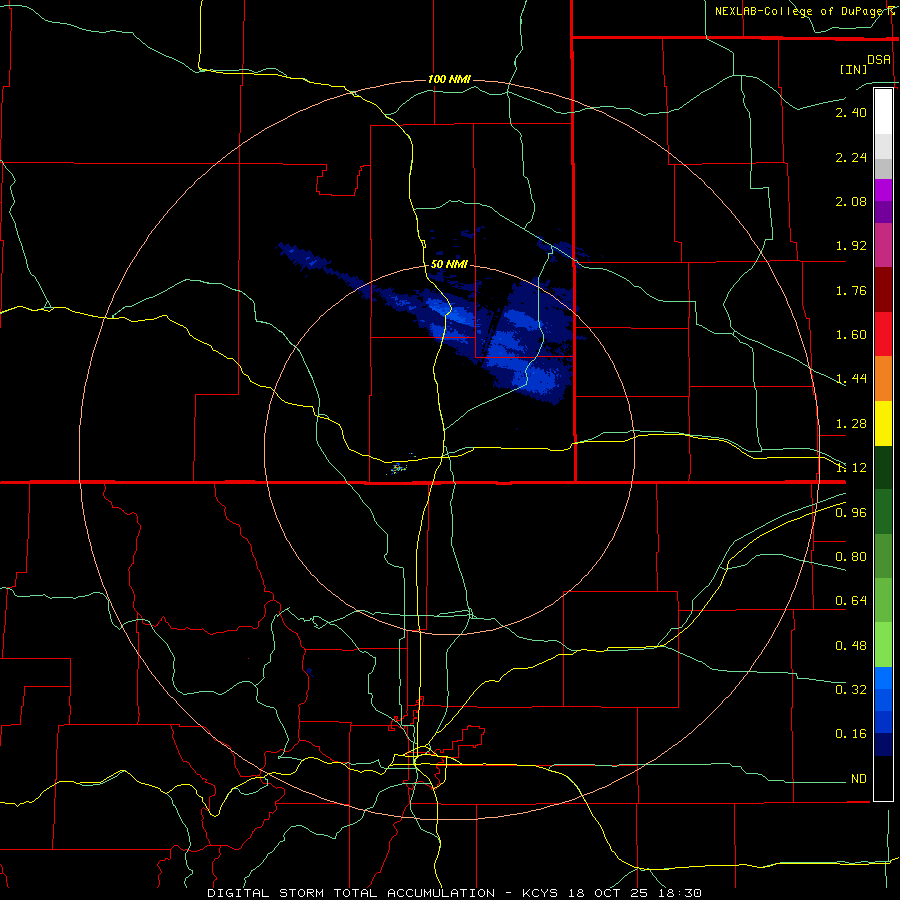Screen dimensions: 900x900
Task: Click the 50 NMI range ring label
Action: (449, 264)
